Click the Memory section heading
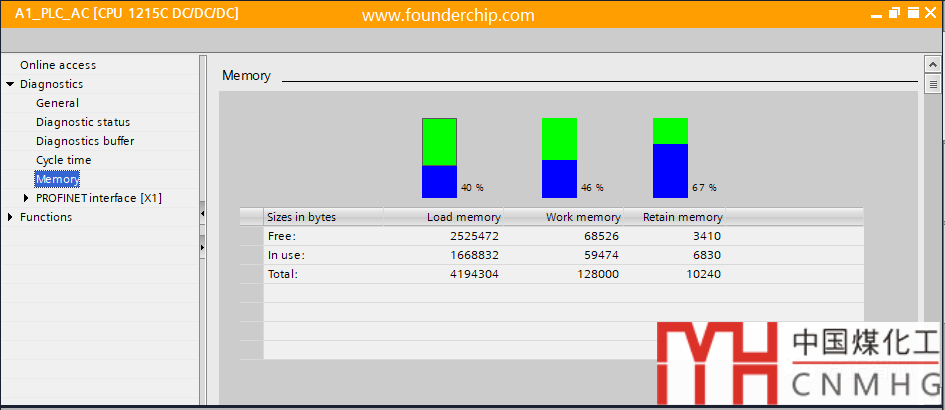This screenshot has width=945, height=410. click(x=246, y=76)
